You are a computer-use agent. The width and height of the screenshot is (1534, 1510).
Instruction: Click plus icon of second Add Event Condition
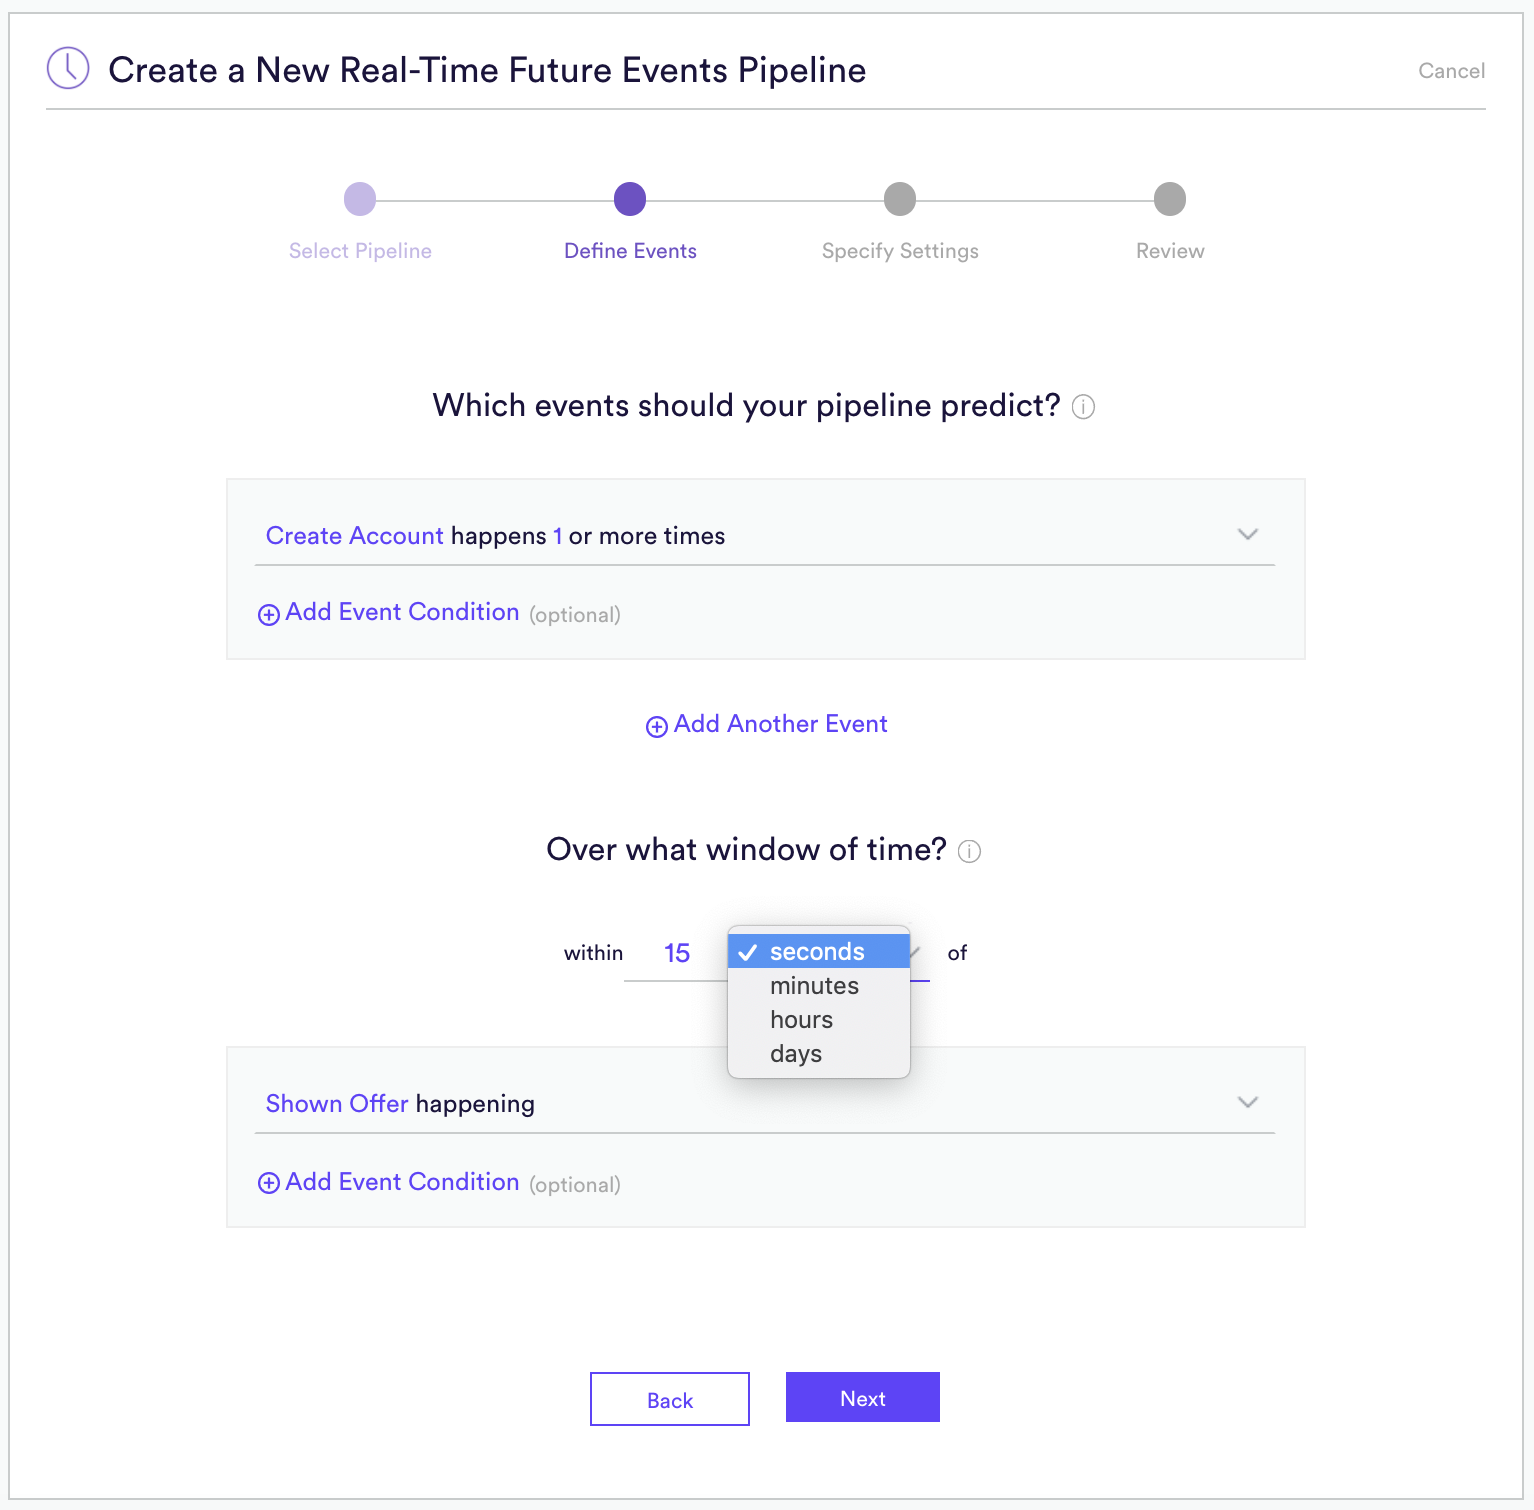tap(268, 1183)
